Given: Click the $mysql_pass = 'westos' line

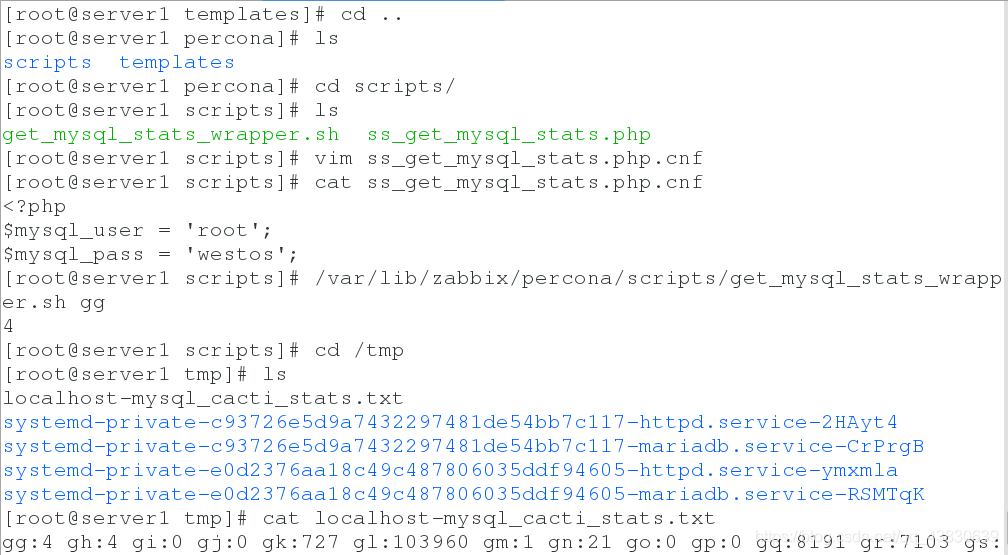Looking at the screenshot, I should pos(150,255).
